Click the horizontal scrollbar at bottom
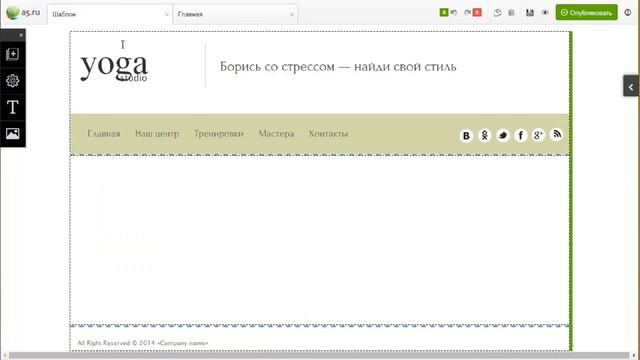The image size is (640, 360). [x=319, y=356]
